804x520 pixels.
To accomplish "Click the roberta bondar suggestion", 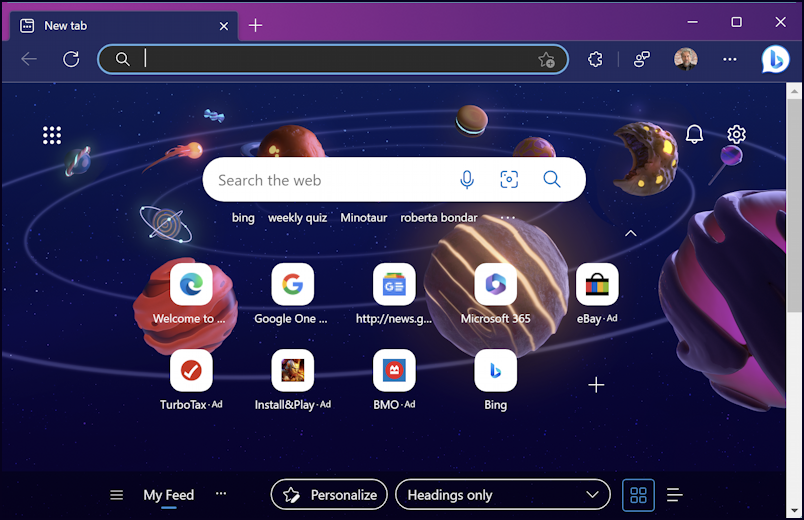I will (439, 218).
